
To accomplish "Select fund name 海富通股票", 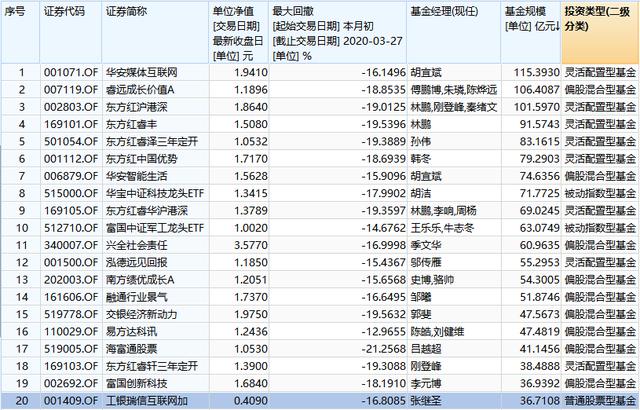I will 131,349.
